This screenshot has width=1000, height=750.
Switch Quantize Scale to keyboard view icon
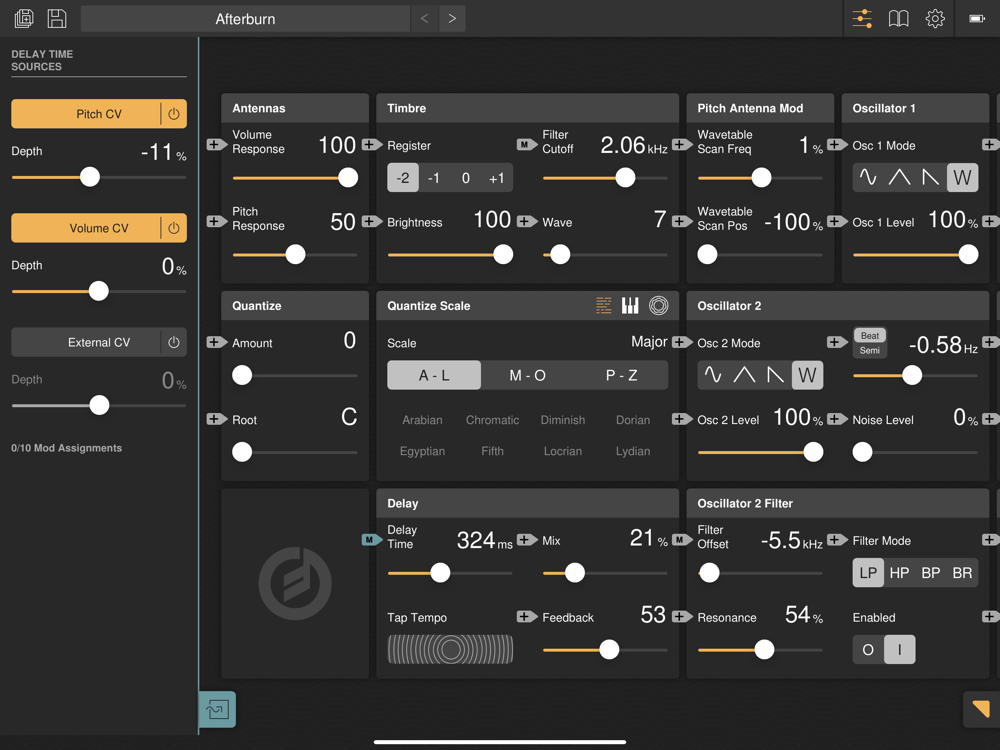pos(630,305)
